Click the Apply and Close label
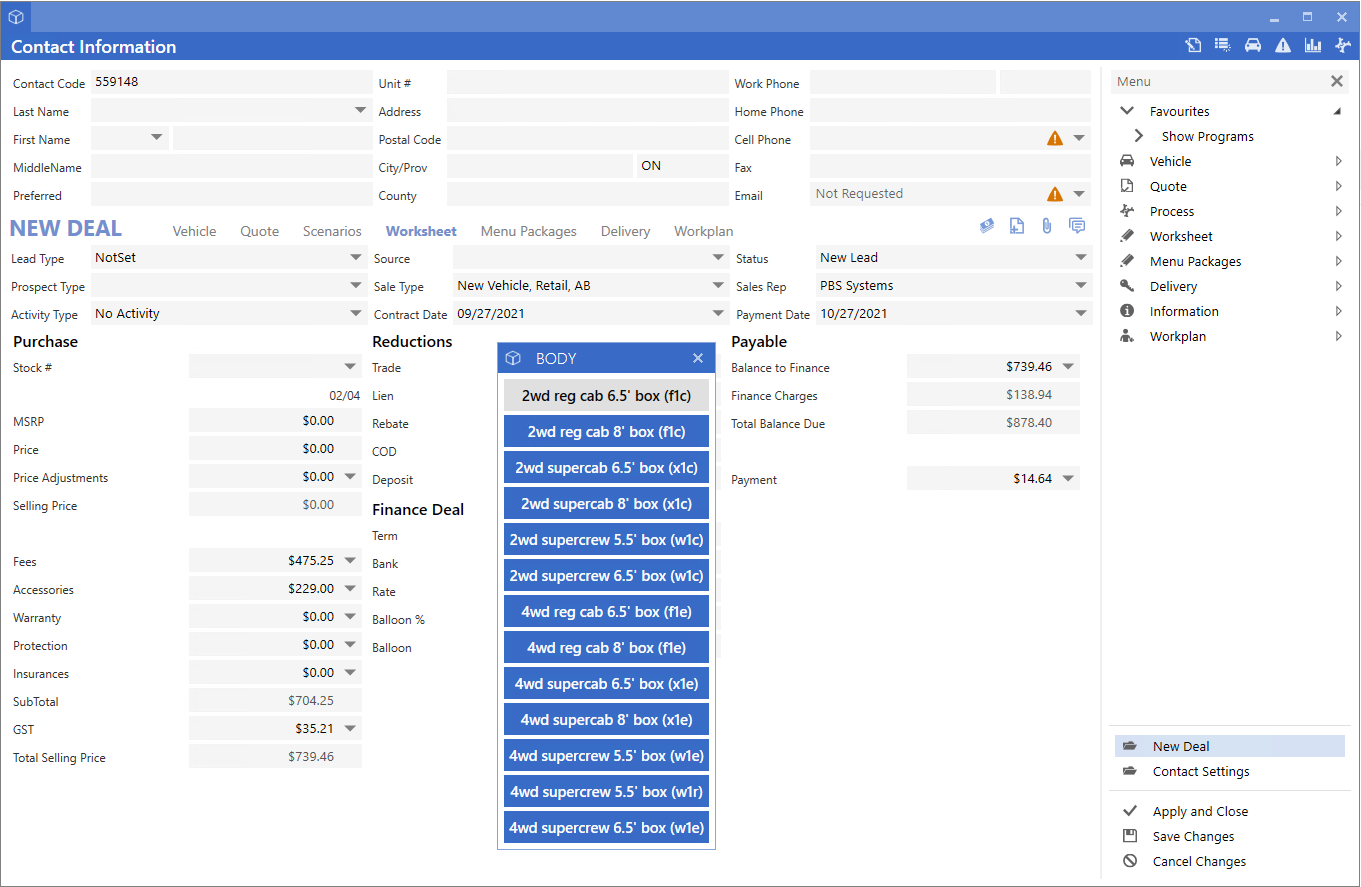 pos(1200,811)
